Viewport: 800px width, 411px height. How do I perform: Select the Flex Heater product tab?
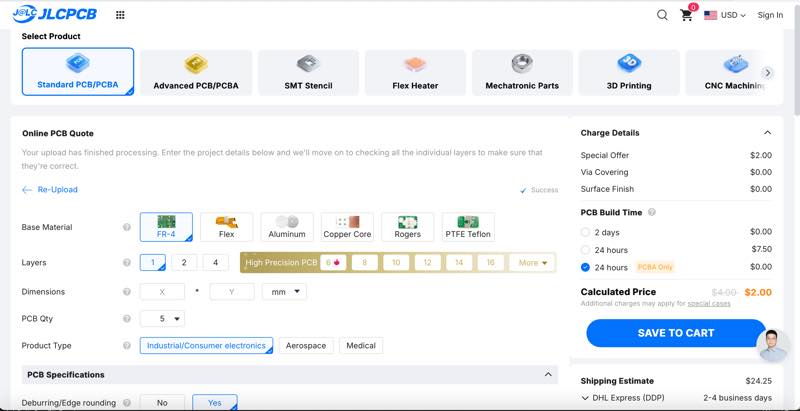[x=415, y=72]
